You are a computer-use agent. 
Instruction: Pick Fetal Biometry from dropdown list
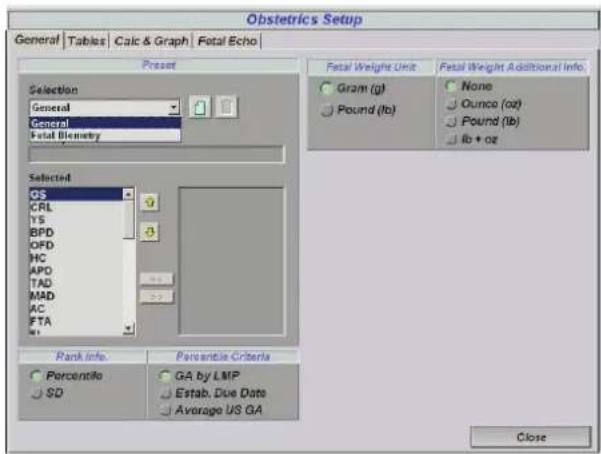coord(105,135)
